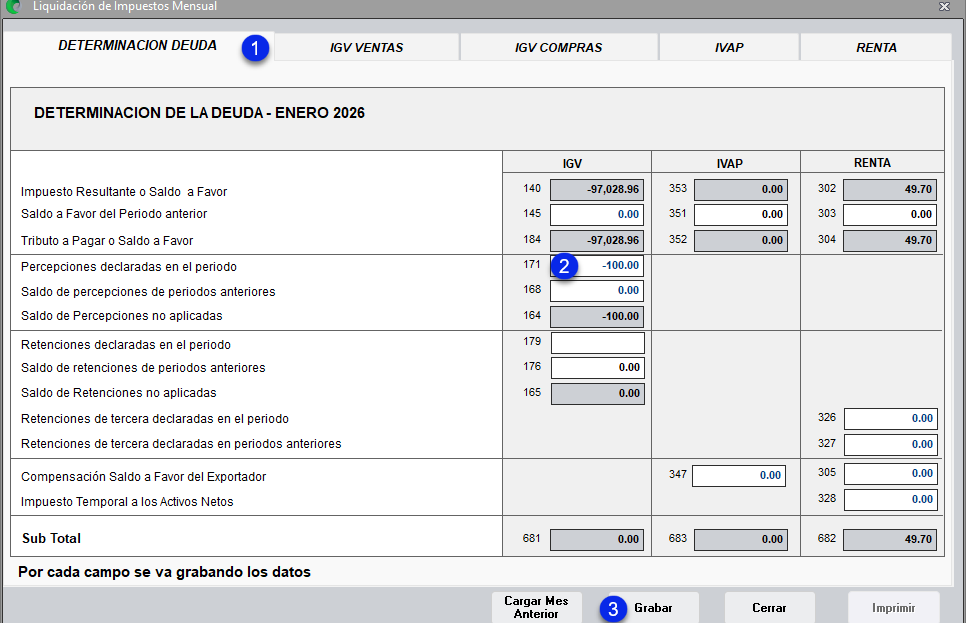This screenshot has width=966, height=623.
Task: Click 'Retenciones declaradas en el periodo' label
Action: point(126,345)
